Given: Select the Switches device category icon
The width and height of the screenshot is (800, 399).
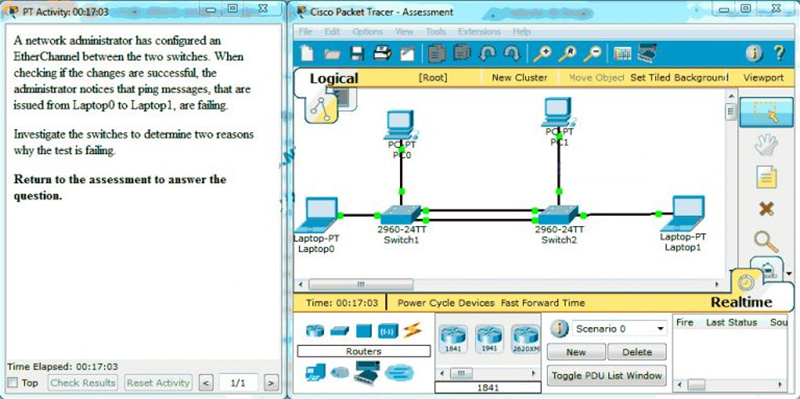Looking at the screenshot, I should point(339,332).
